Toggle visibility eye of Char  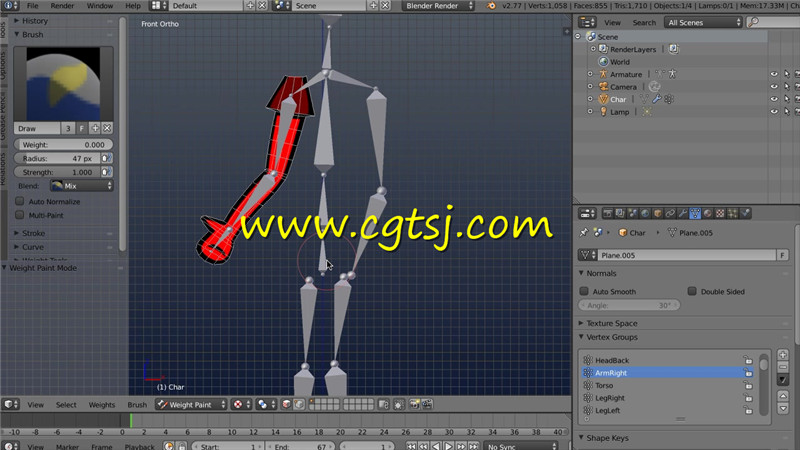774,99
